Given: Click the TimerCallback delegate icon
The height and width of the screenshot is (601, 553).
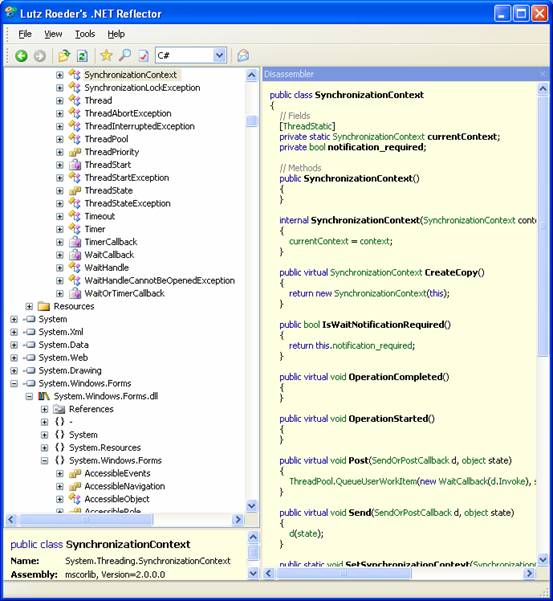Looking at the screenshot, I should point(75,242).
